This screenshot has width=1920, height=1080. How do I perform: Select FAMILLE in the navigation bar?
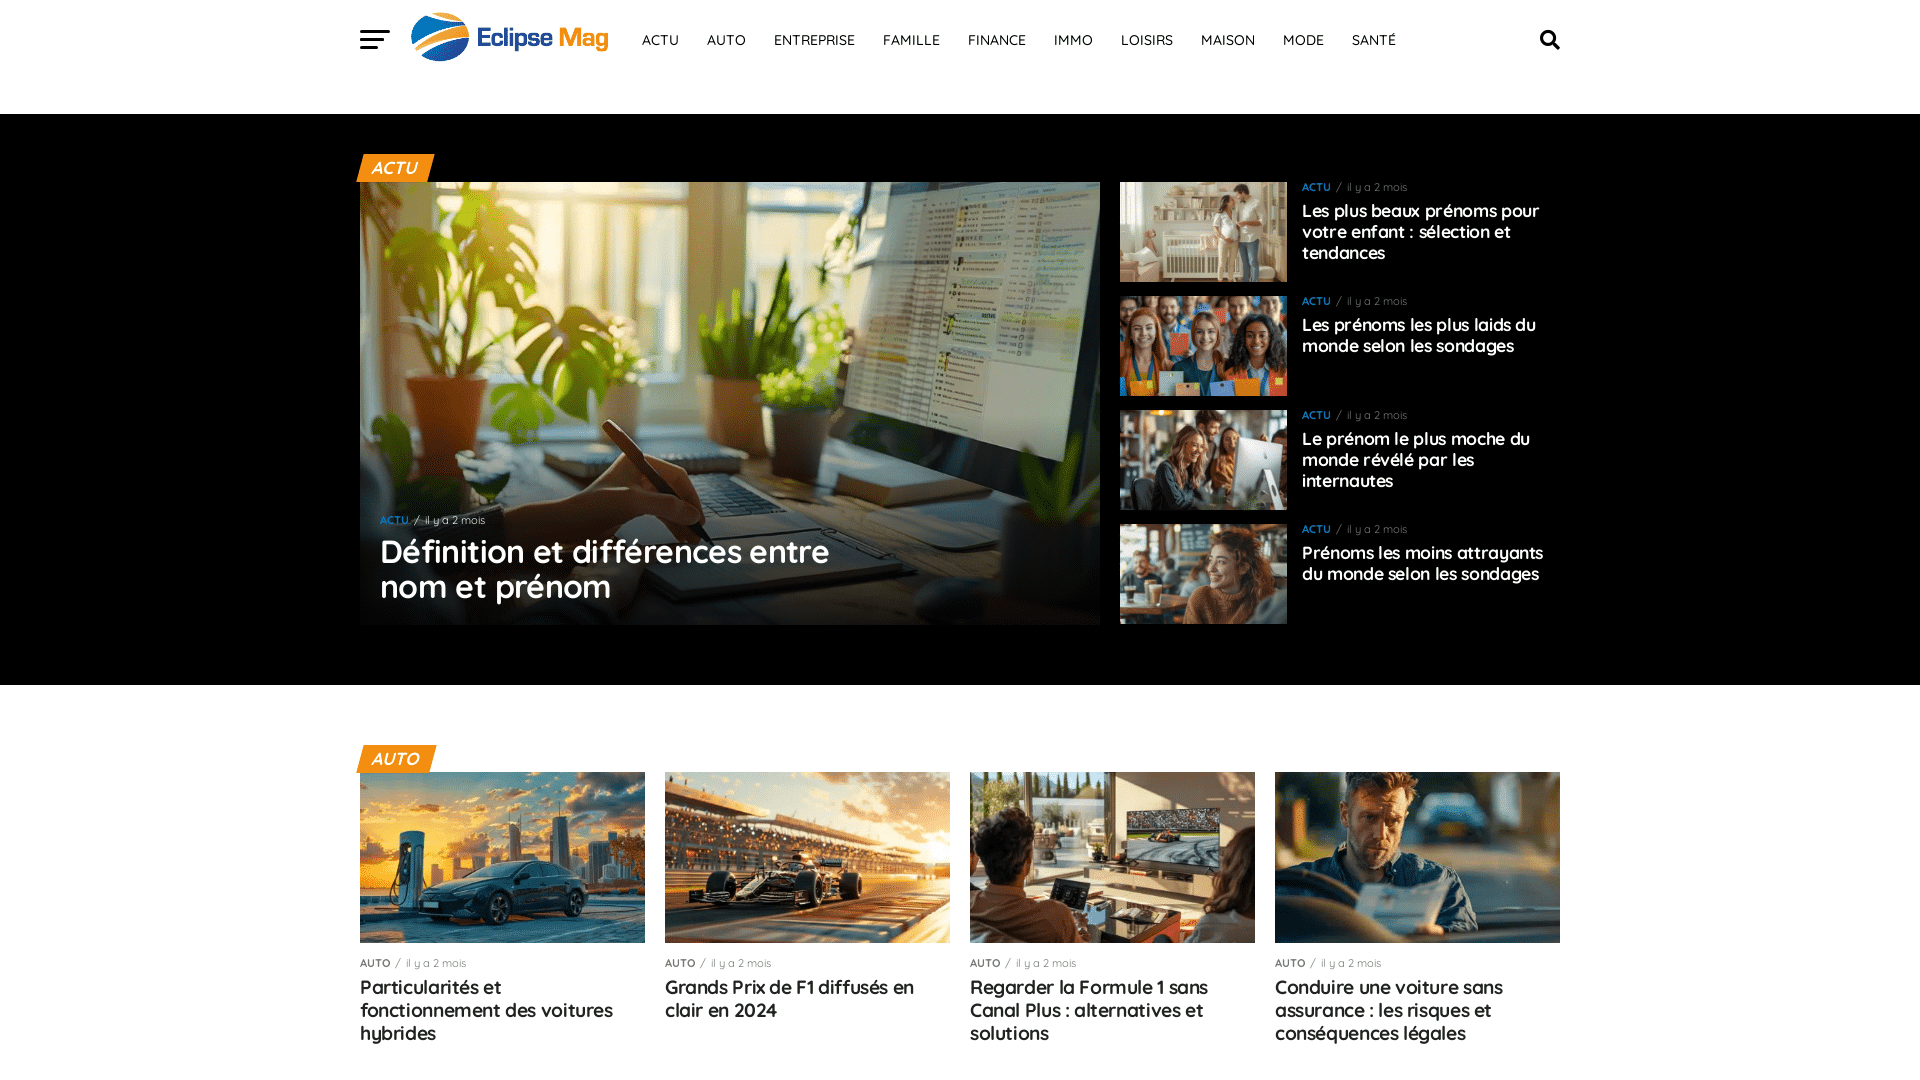click(x=911, y=40)
